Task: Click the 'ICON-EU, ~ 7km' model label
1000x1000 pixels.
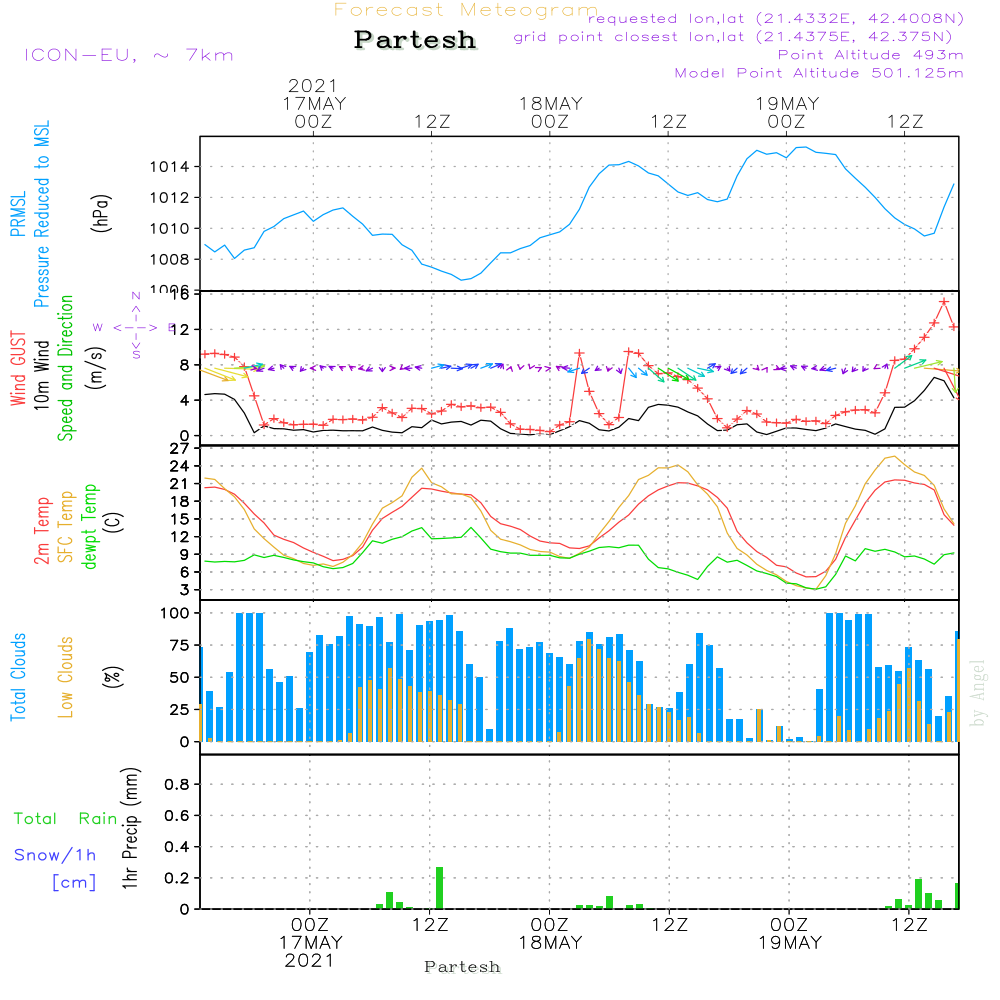Action: [129, 55]
